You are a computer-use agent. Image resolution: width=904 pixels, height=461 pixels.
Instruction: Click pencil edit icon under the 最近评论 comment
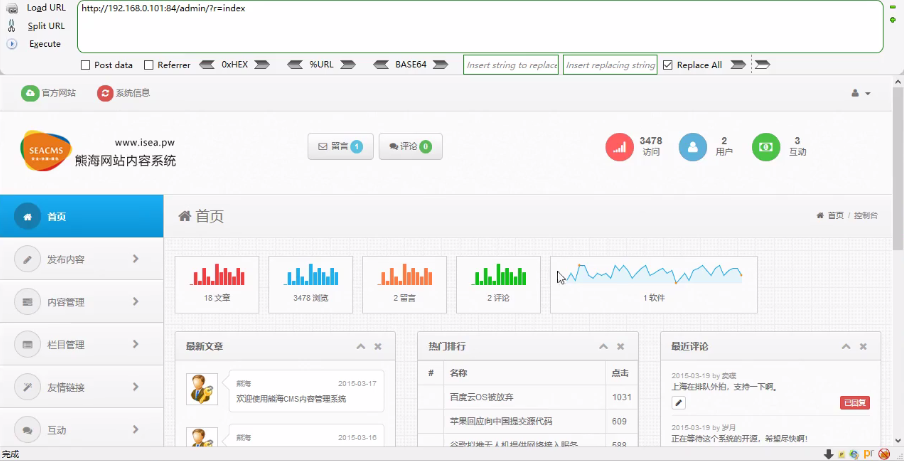coord(679,403)
